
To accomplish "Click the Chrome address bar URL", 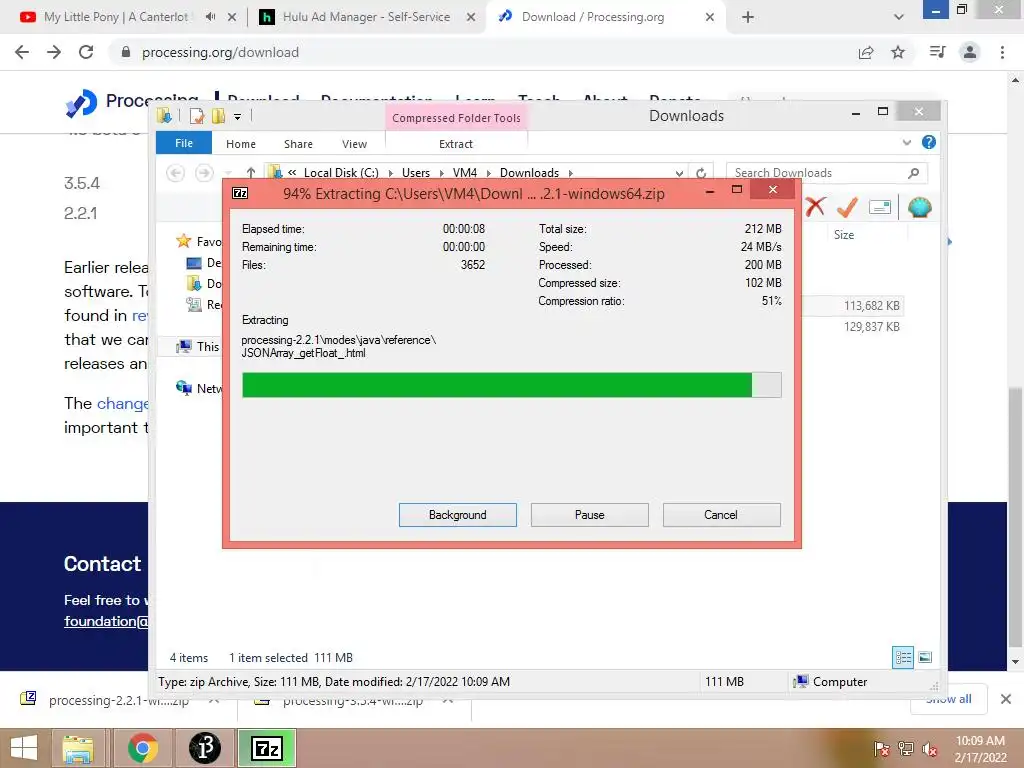I will [220, 52].
